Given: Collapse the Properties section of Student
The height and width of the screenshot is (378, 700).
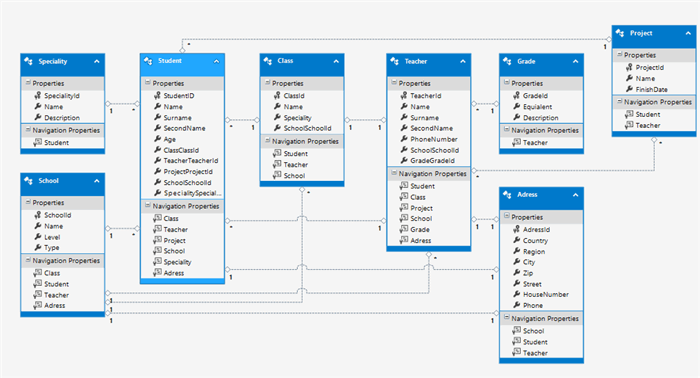Looking at the screenshot, I should [148, 83].
